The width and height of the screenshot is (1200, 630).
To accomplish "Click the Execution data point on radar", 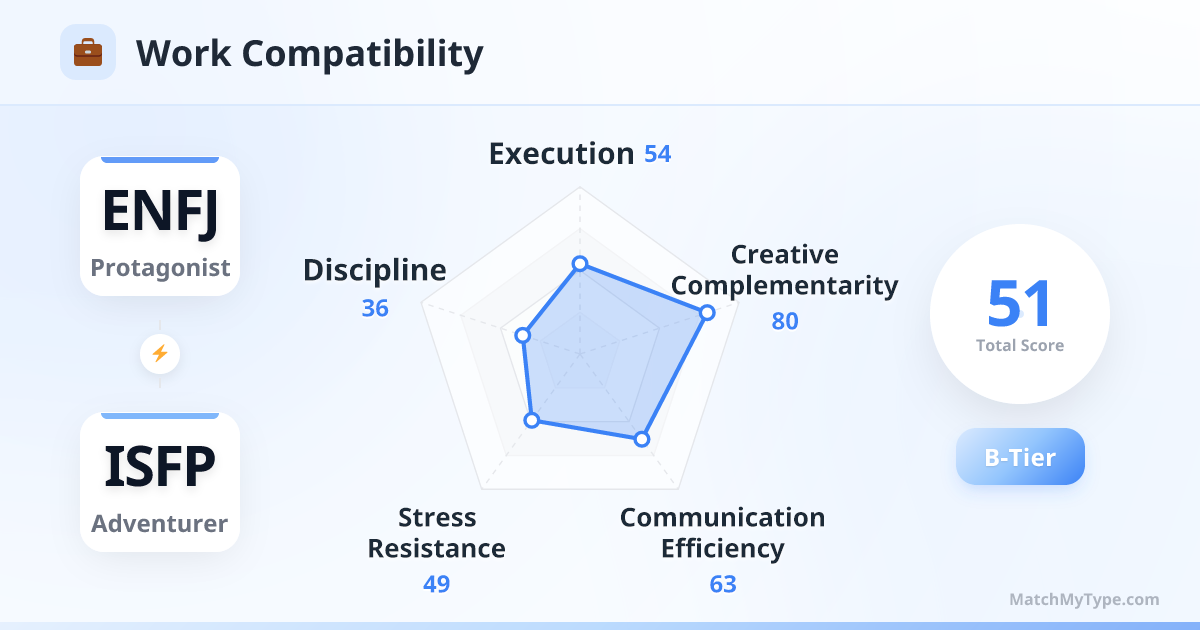I will pyautogui.click(x=579, y=264).
